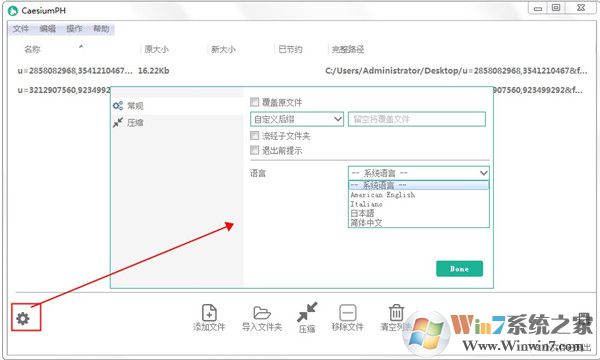Sort by the 新大小 column header
Screen dimensions: 600x360
[x=223, y=49]
